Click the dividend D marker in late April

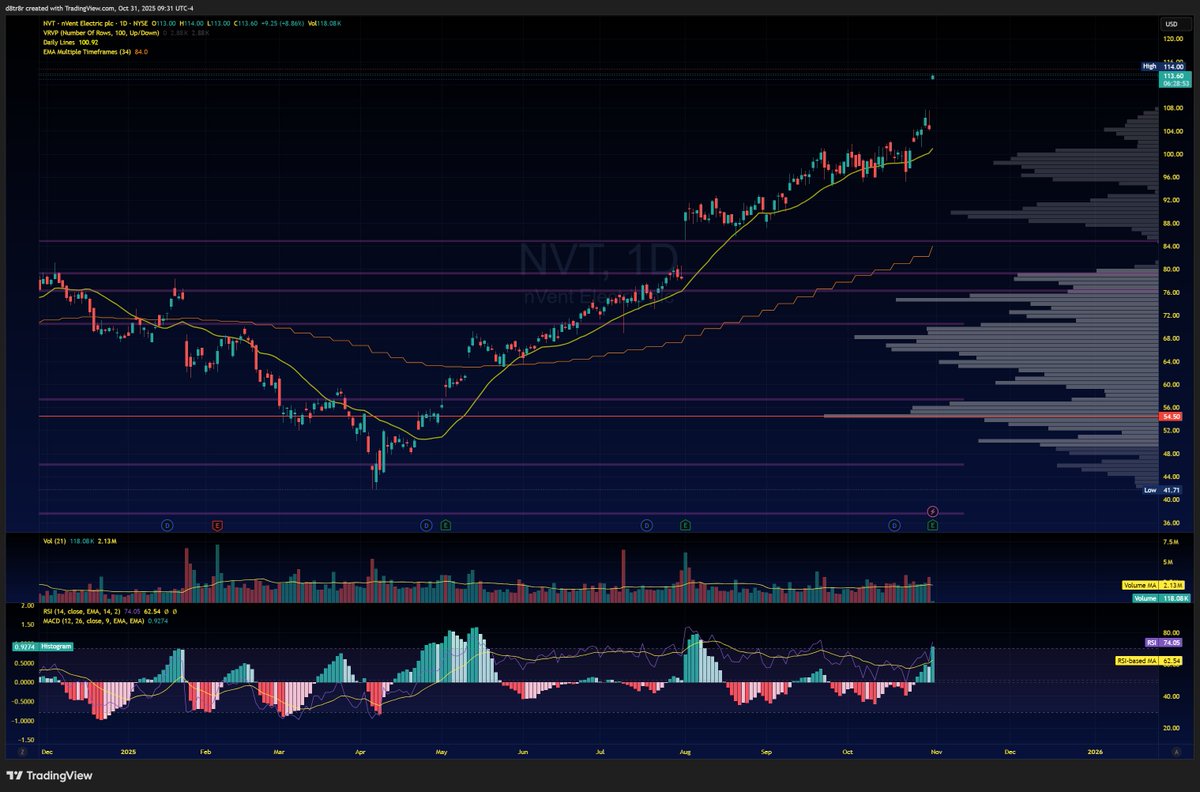(426, 524)
